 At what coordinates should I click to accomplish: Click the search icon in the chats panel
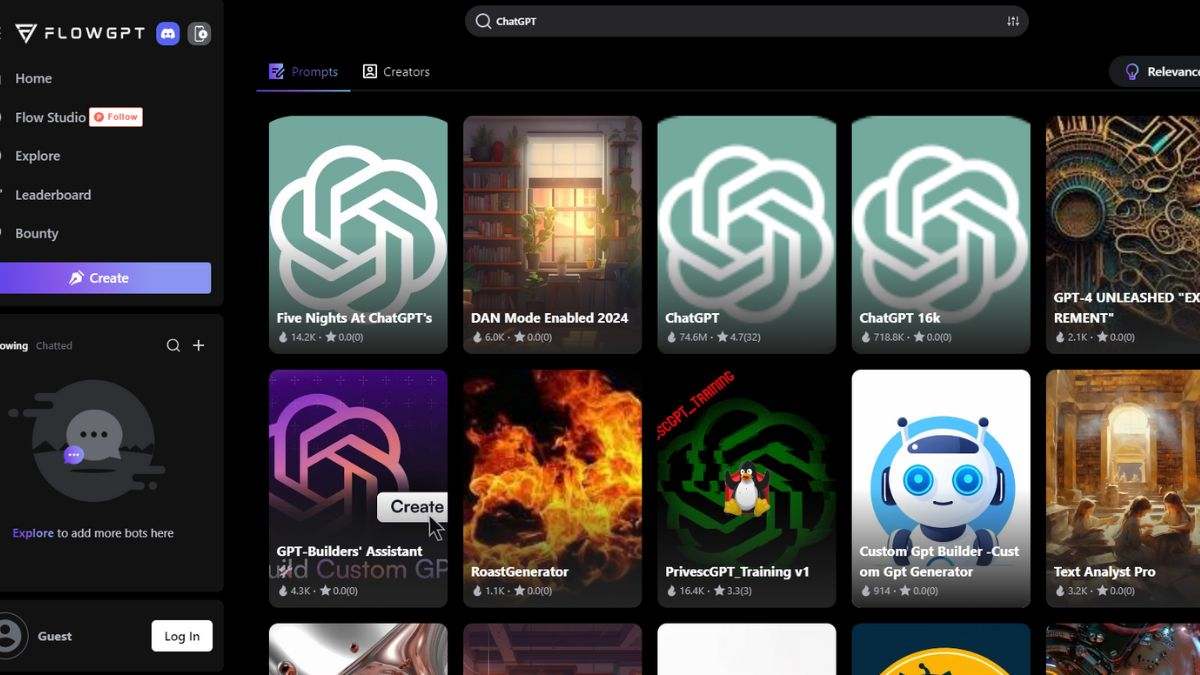click(x=173, y=345)
